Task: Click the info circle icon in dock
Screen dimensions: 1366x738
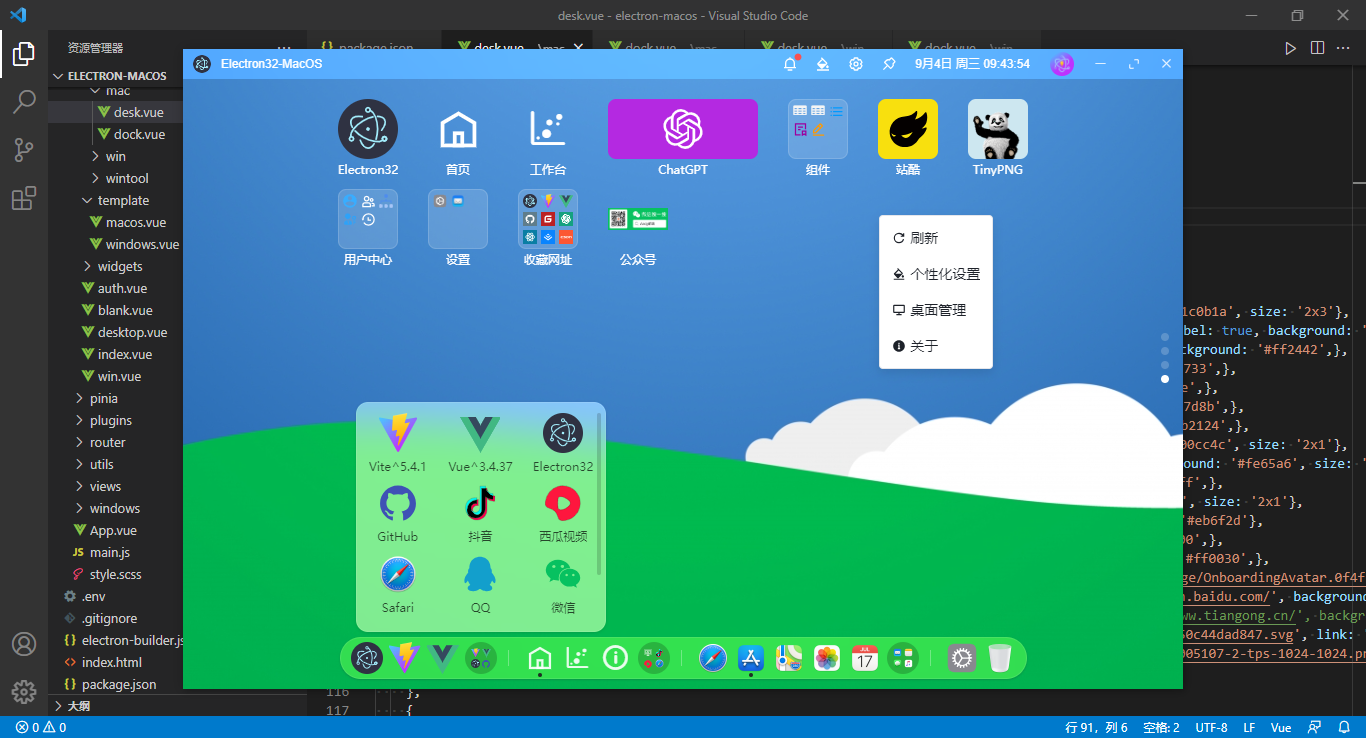Action: click(x=616, y=658)
